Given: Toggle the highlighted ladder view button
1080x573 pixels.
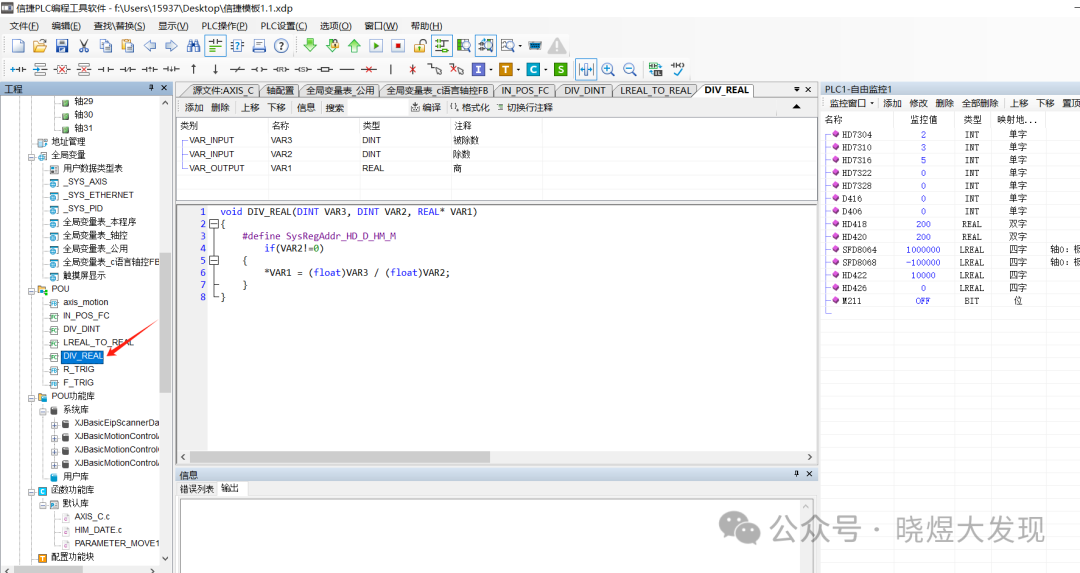Looking at the screenshot, I should (216, 46).
